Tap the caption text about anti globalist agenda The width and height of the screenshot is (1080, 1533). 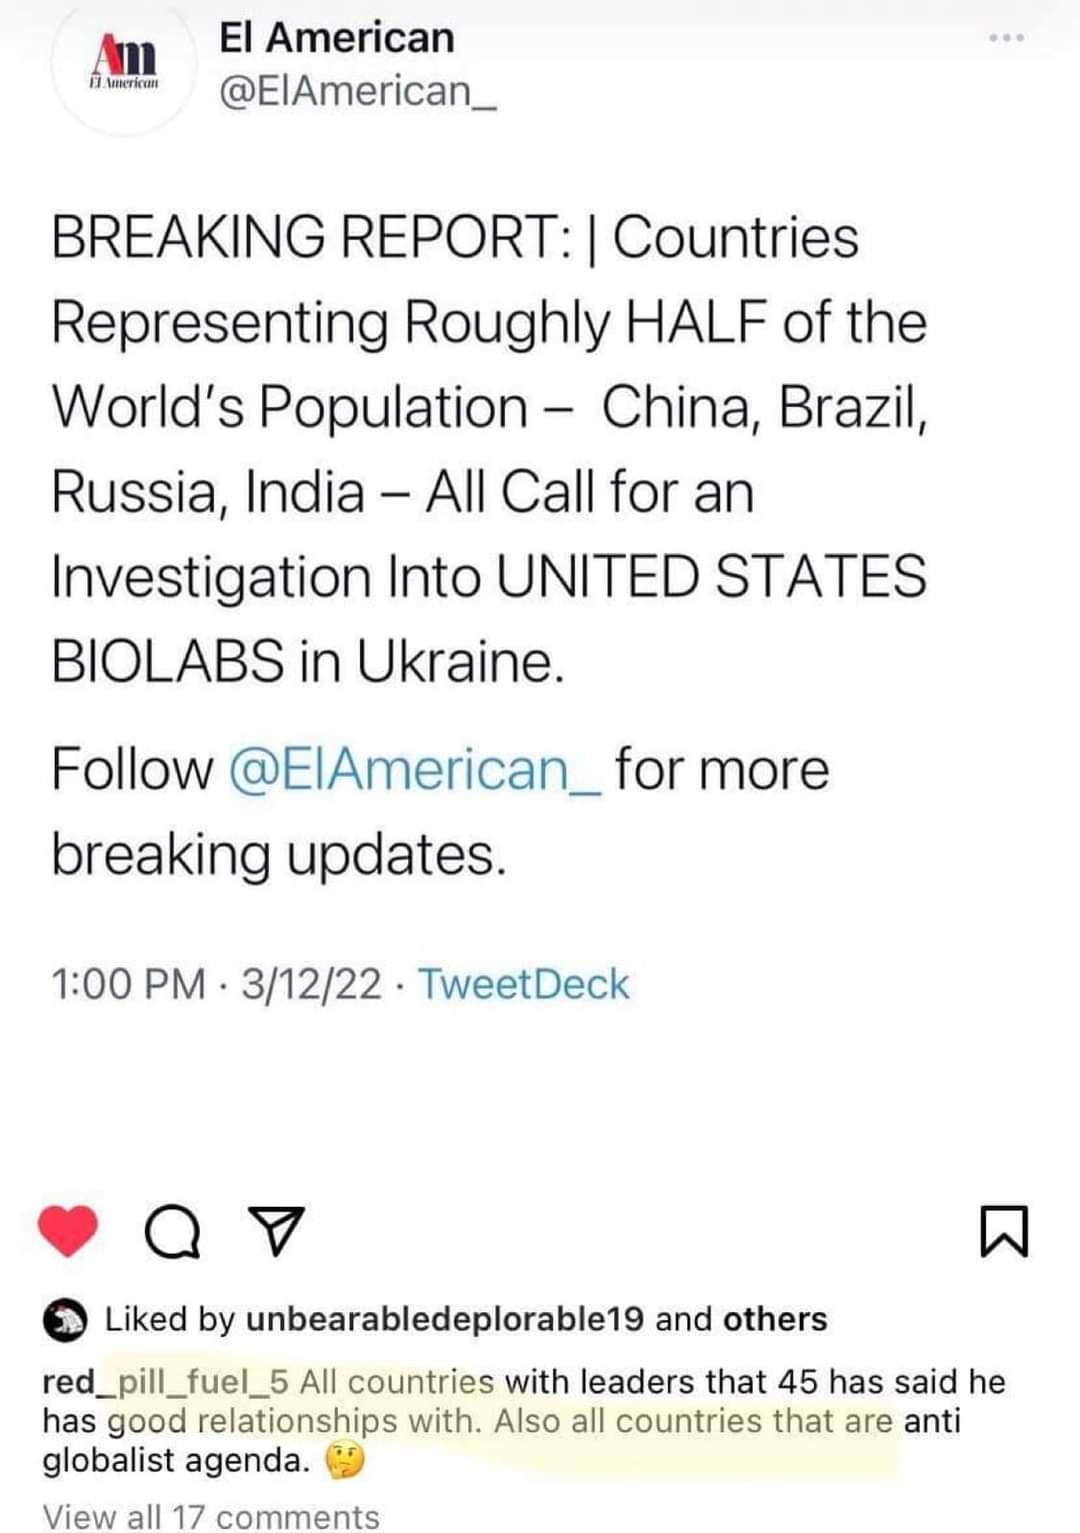524,1421
